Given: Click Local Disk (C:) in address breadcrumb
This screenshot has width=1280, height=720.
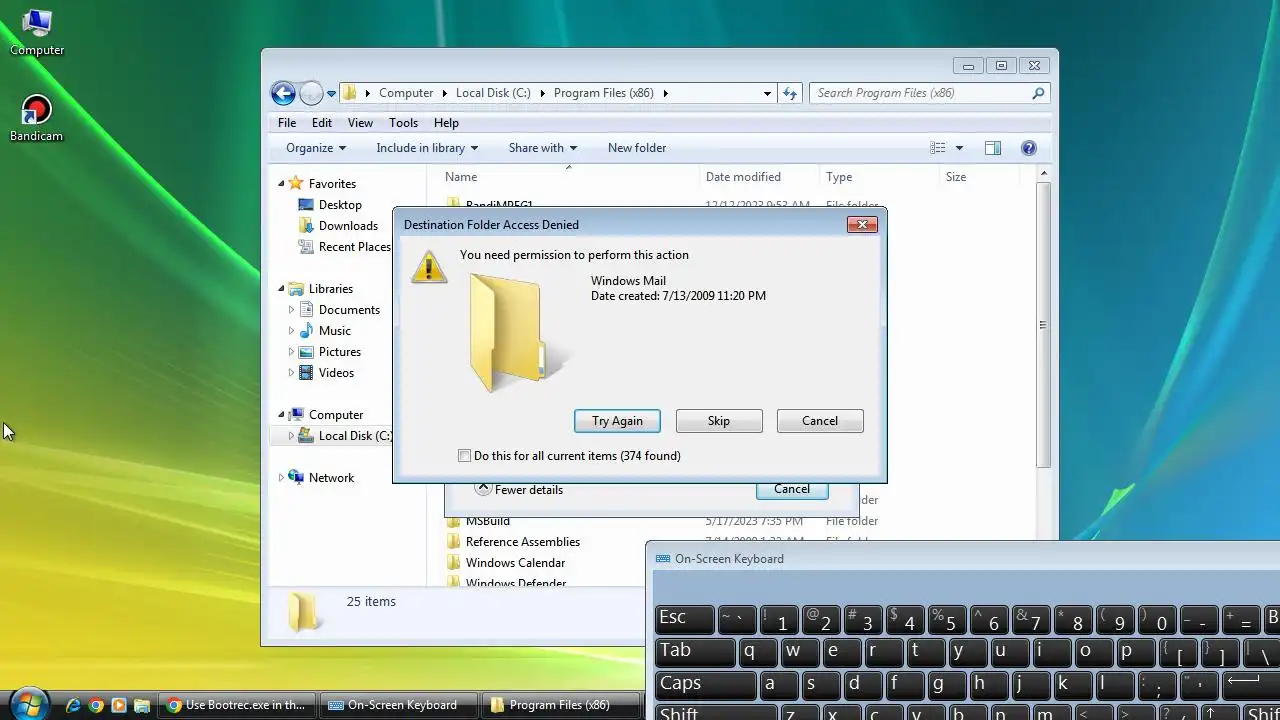Looking at the screenshot, I should click(x=493, y=93).
